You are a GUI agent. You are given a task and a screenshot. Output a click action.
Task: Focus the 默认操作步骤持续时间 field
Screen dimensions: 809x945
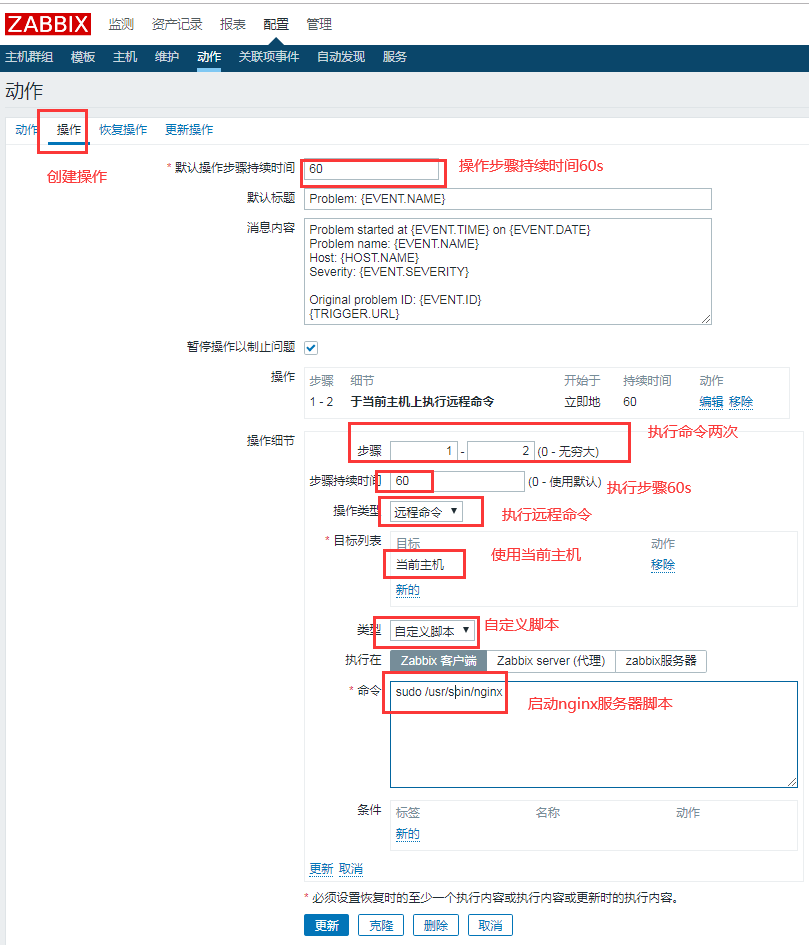371,169
